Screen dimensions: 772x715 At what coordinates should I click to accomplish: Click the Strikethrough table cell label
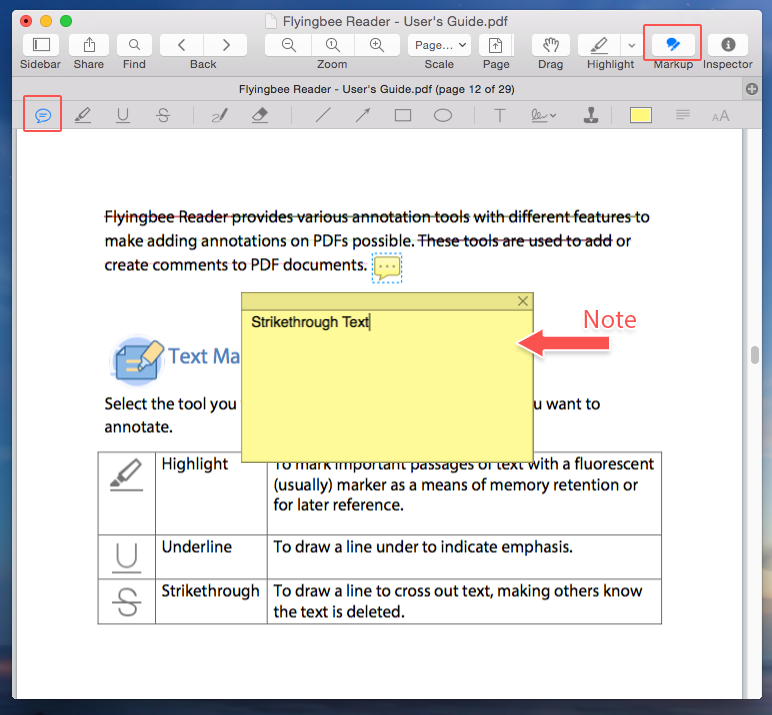click(210, 591)
